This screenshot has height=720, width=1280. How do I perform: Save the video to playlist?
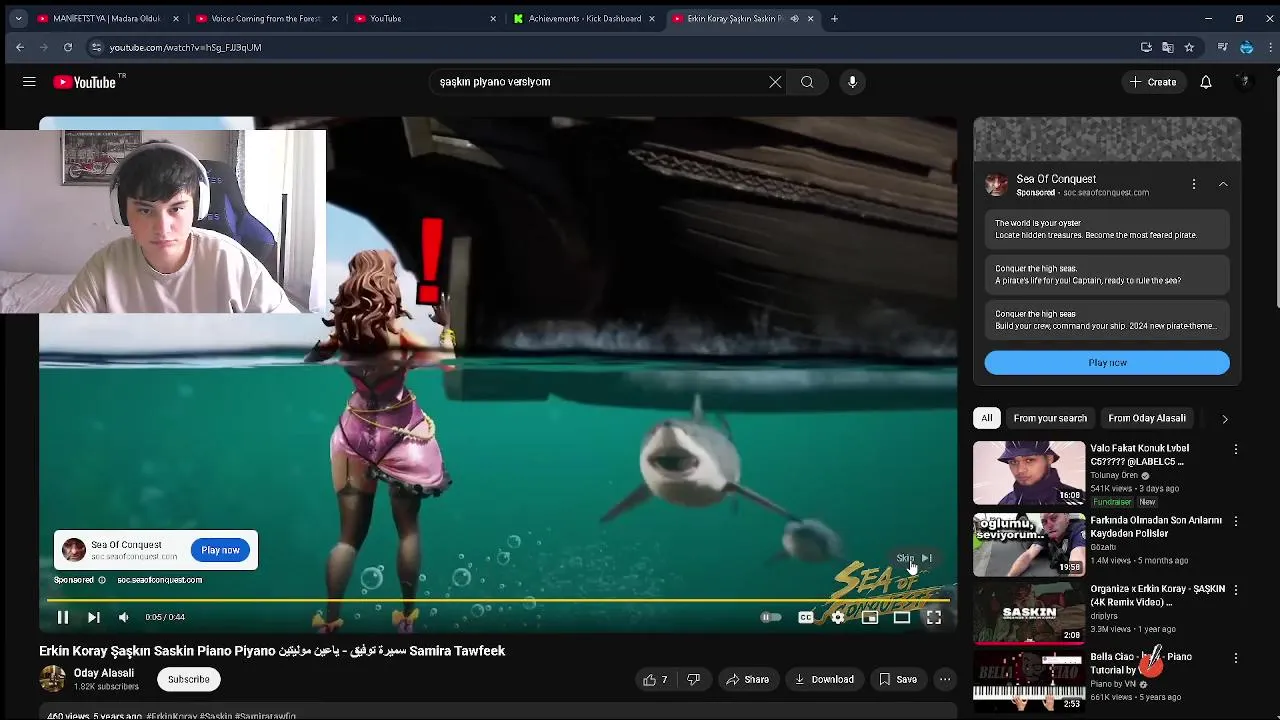[x=897, y=680]
